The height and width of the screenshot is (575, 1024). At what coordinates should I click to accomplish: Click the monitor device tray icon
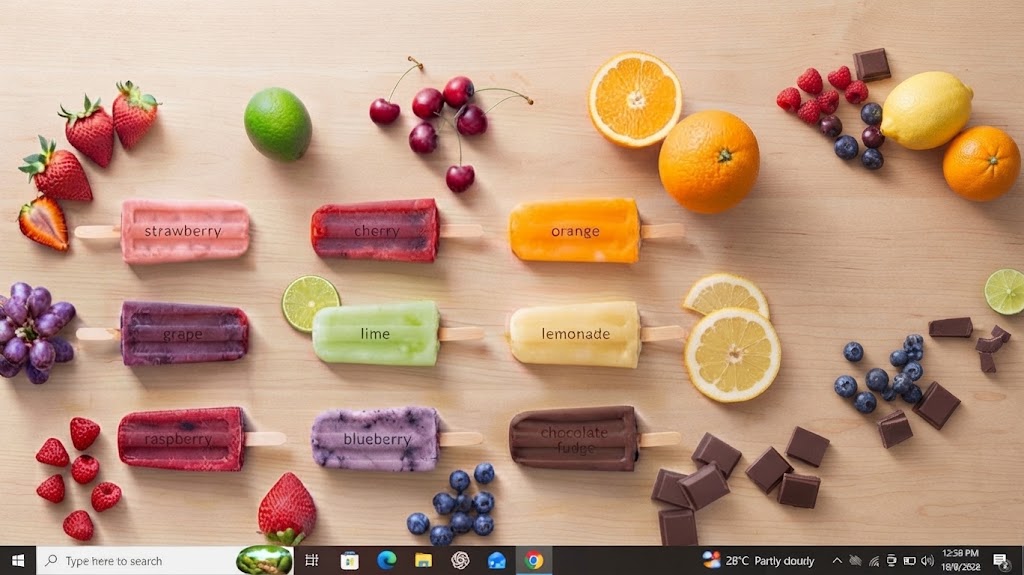coord(891,561)
